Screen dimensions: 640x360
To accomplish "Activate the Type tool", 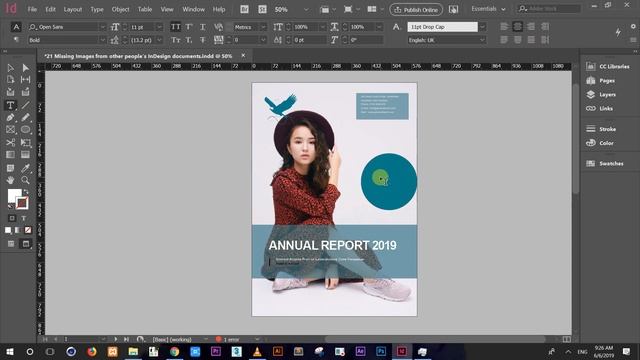I will pyautogui.click(x=10, y=105).
